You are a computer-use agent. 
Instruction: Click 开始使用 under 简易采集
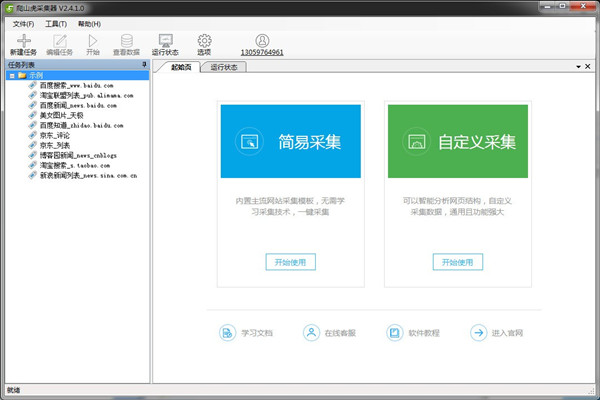click(290, 262)
